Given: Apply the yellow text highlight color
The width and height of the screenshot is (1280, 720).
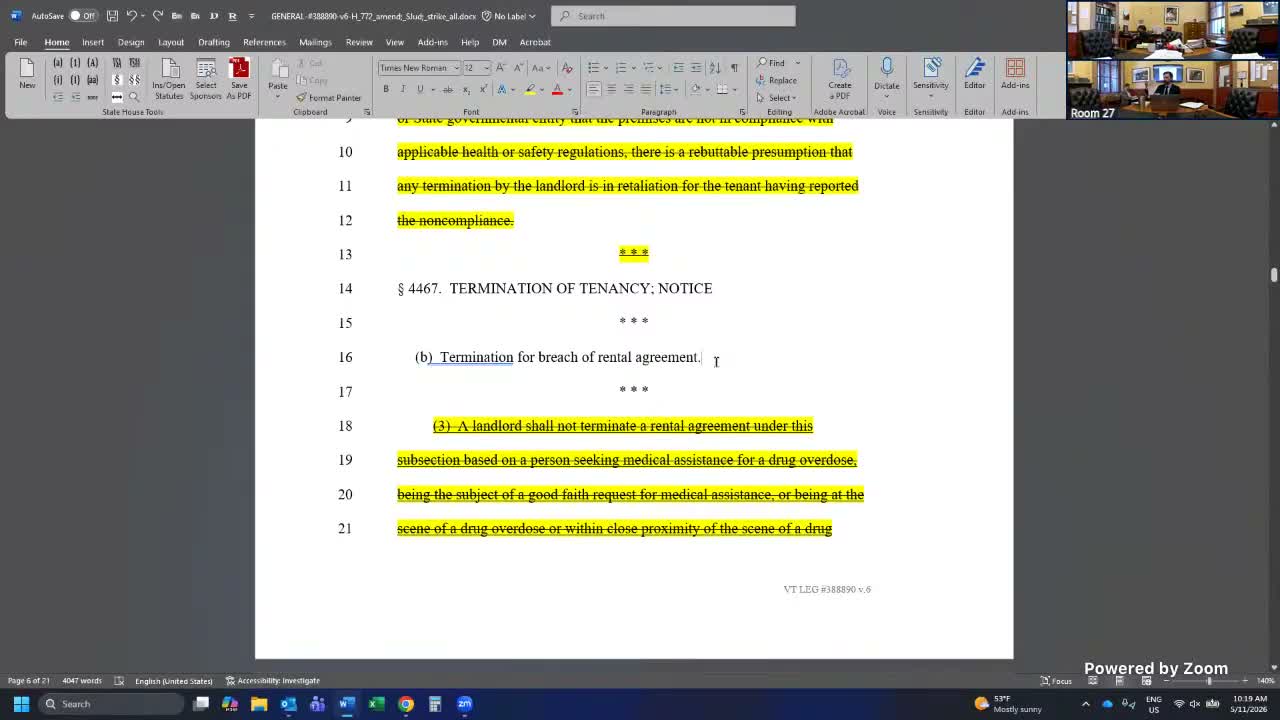Looking at the screenshot, I should tap(530, 89).
